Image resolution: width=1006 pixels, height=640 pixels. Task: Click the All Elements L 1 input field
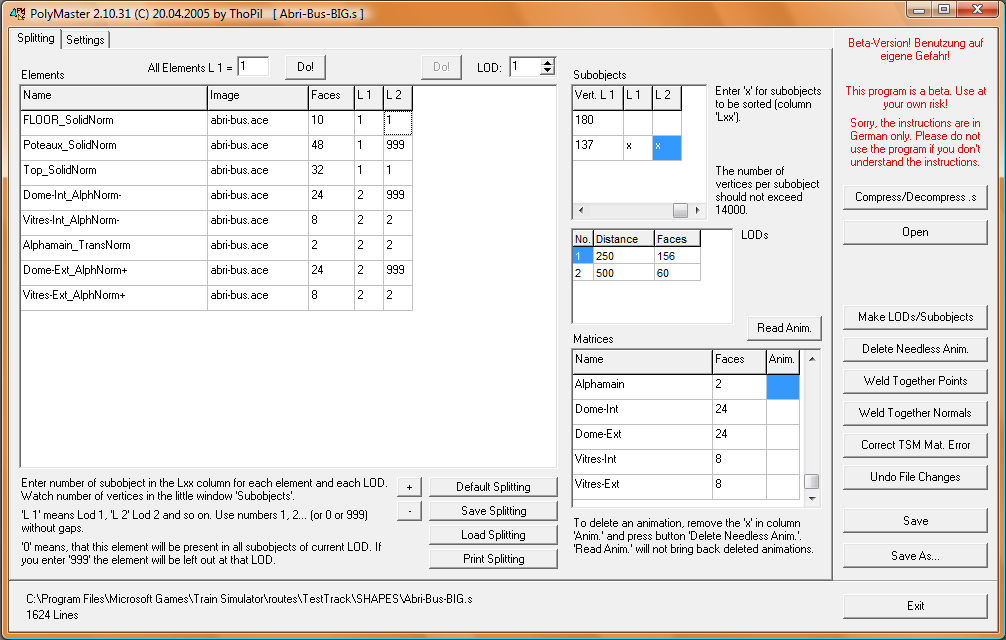[253, 66]
